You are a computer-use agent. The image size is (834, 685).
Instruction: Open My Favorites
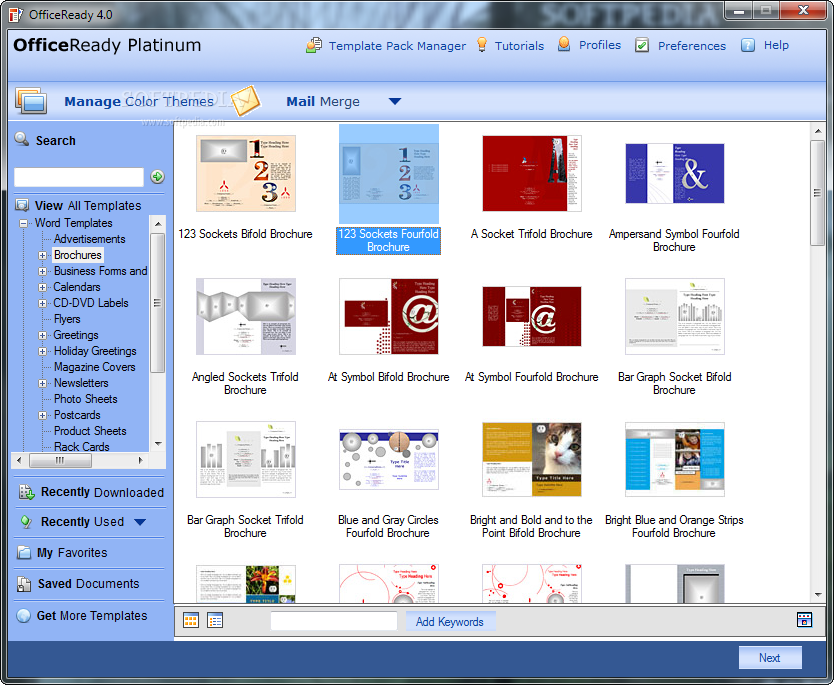72,553
